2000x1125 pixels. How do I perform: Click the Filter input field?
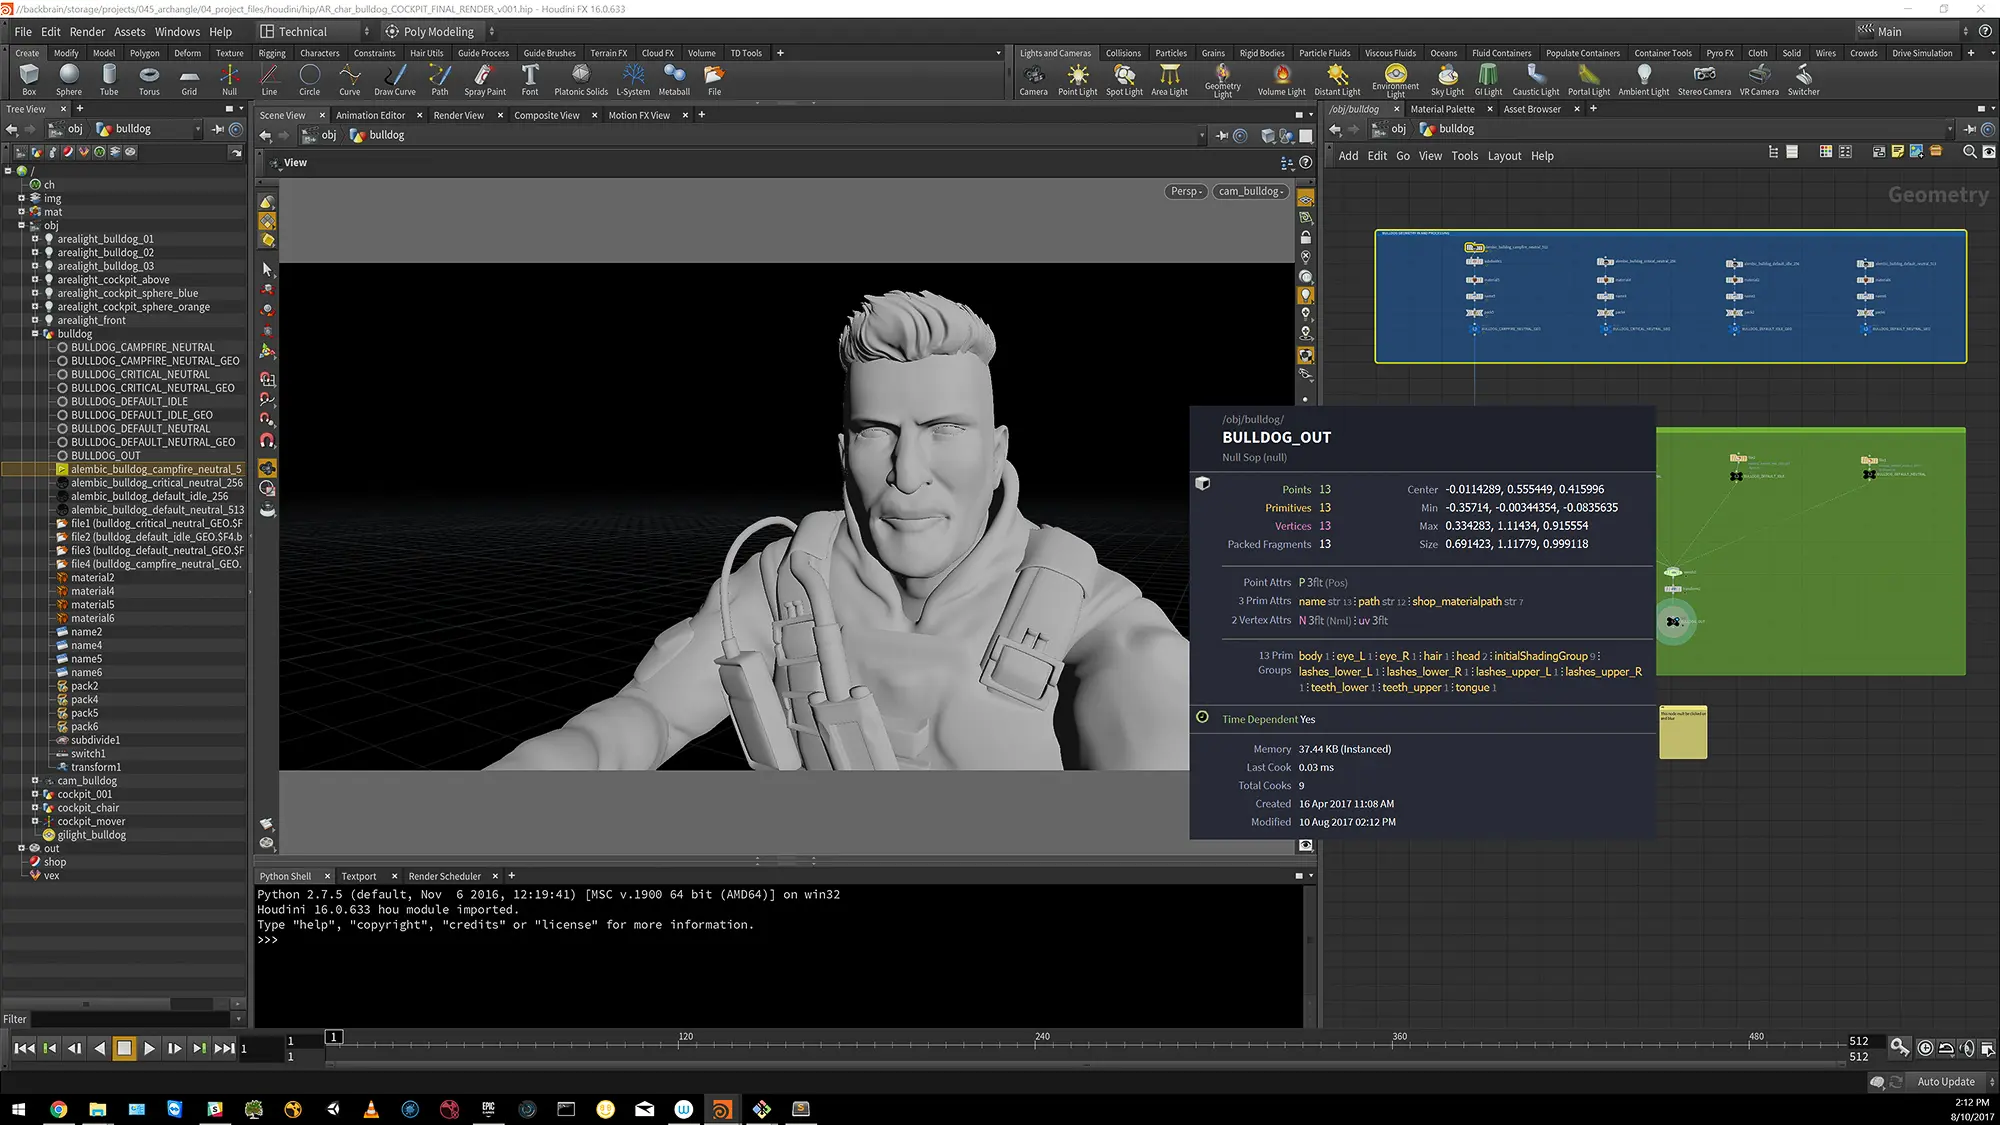pyautogui.click(x=130, y=1019)
